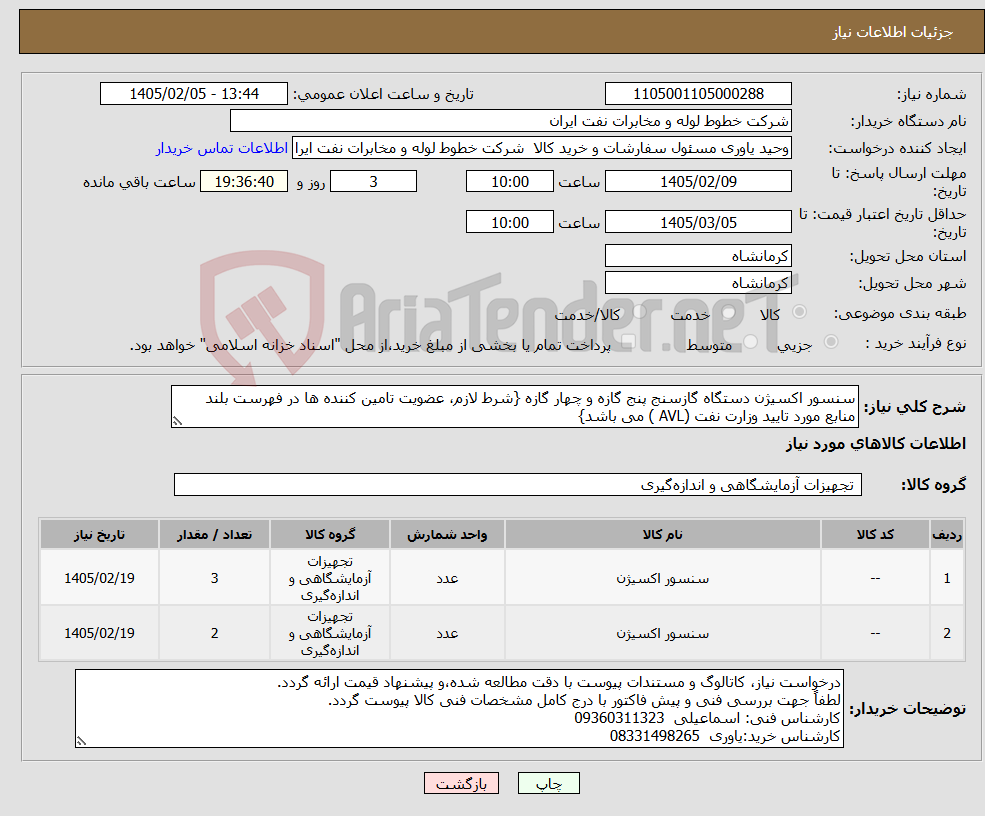Image resolution: width=985 pixels, height=816 pixels.
Task: Click the remaining days field showing 3
Action: (x=373, y=182)
